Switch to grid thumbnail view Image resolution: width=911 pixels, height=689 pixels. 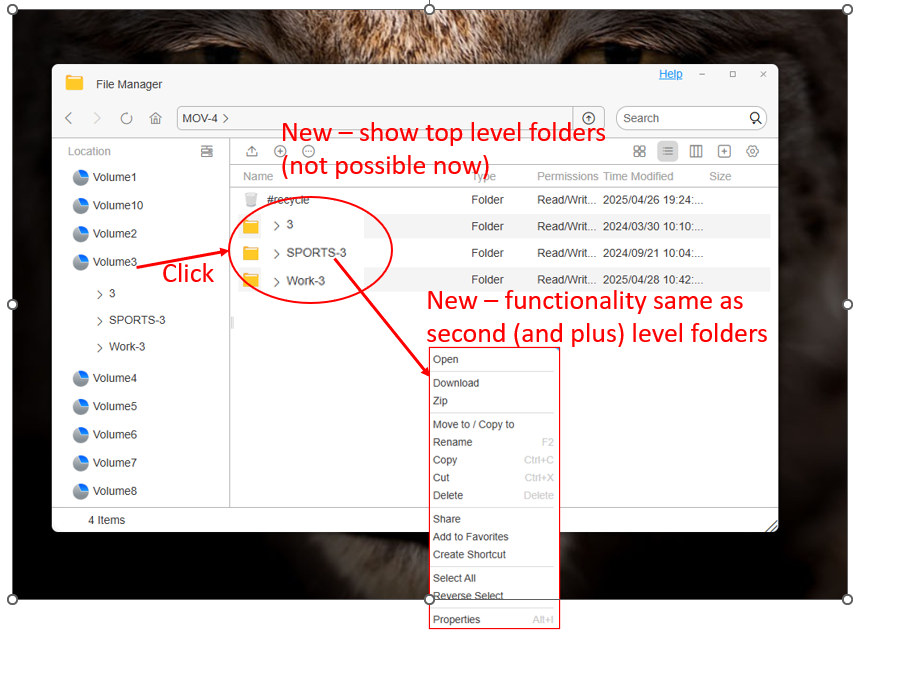[x=639, y=152]
